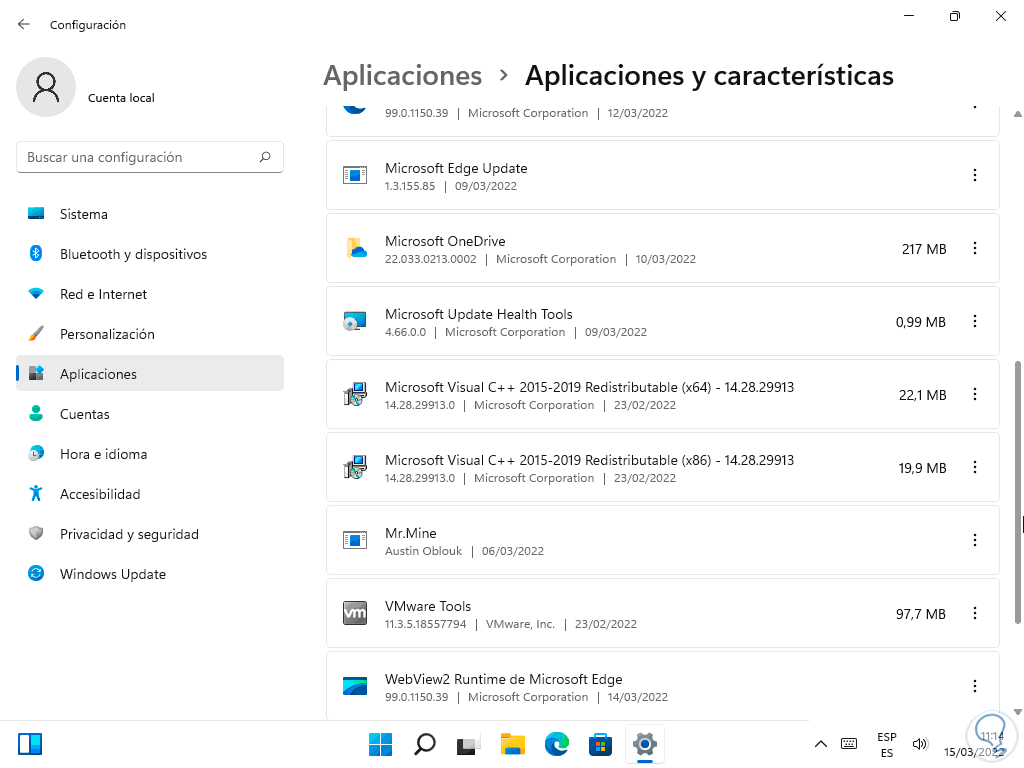Click the OneDrive app icon
Screen dimensions: 1024x768
[x=355, y=248]
